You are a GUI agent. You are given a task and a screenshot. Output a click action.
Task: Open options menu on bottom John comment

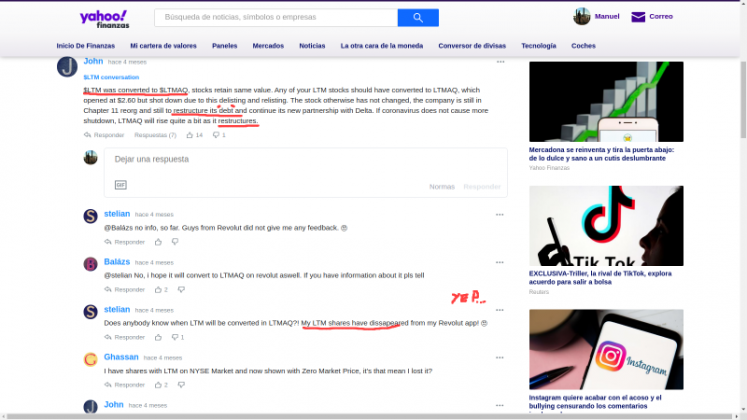(499, 405)
